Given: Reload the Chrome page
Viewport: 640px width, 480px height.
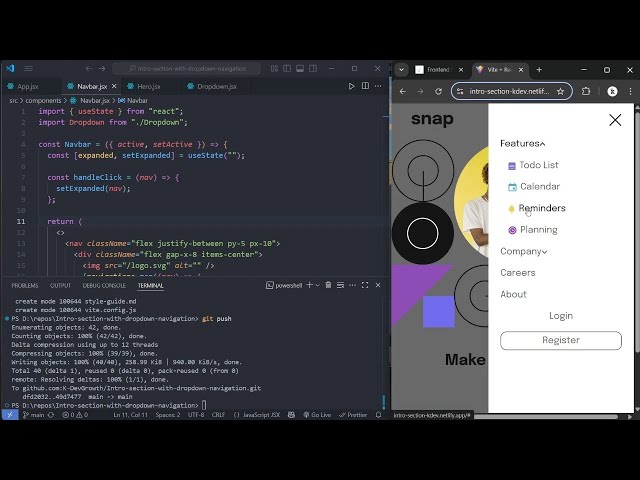Looking at the screenshot, I should point(438,91).
